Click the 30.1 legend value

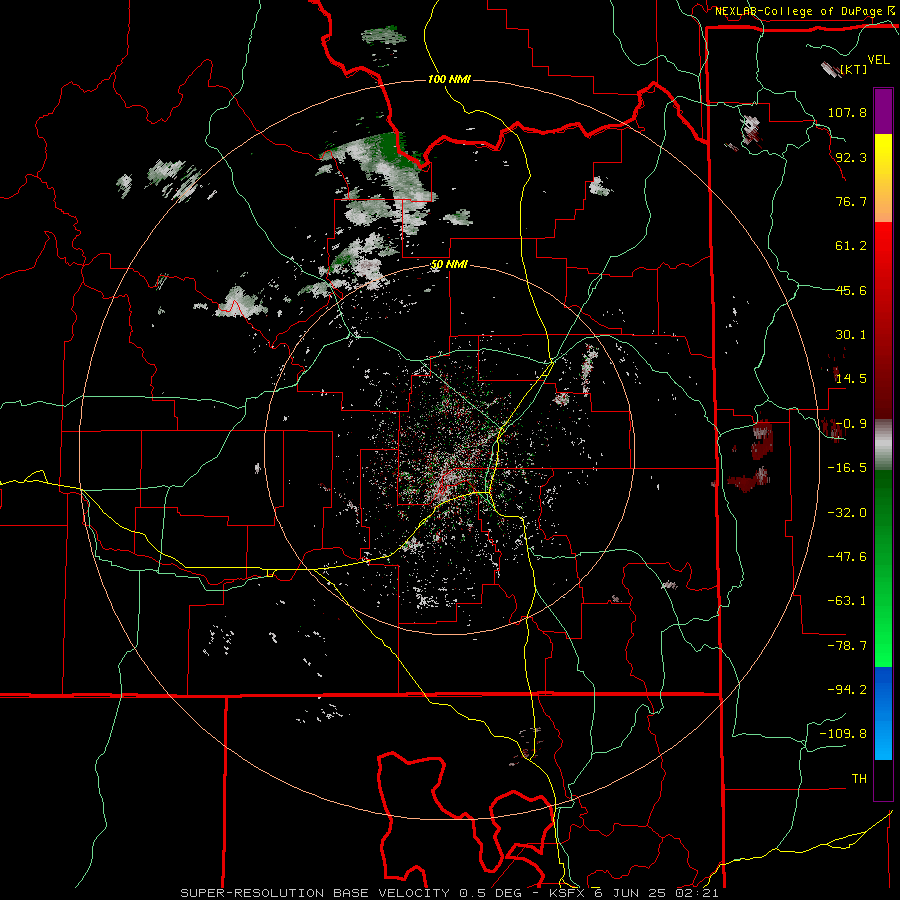(x=851, y=335)
